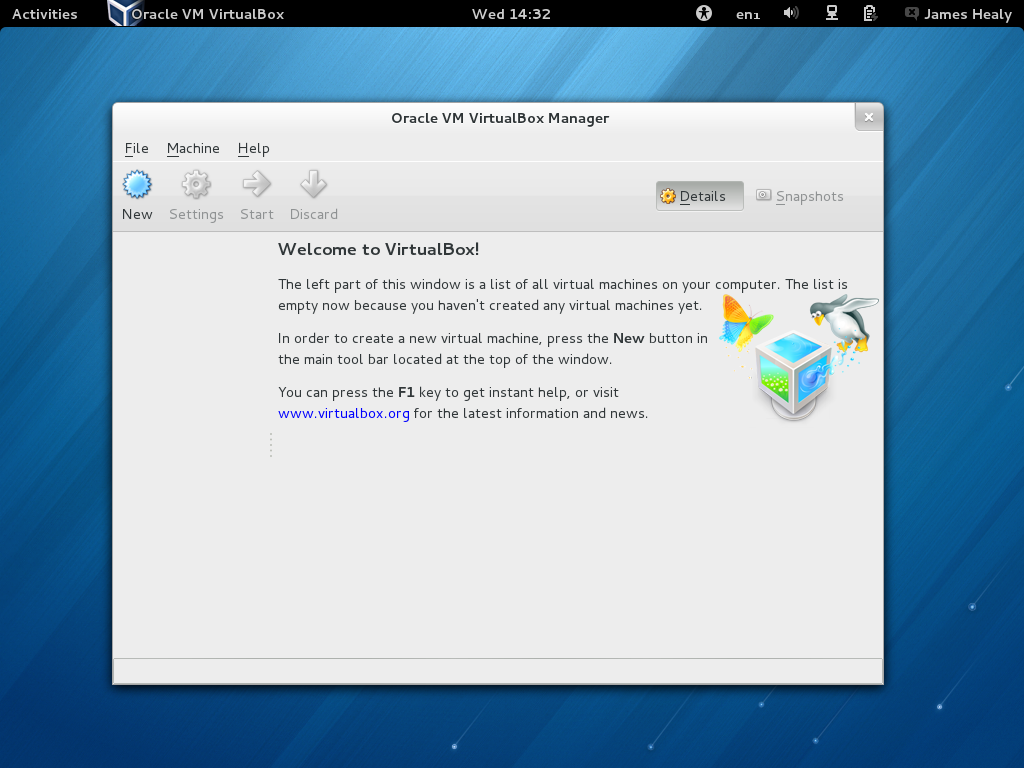Open machine Settings from the toolbar
Viewport: 1024px width, 768px height.
click(x=196, y=195)
